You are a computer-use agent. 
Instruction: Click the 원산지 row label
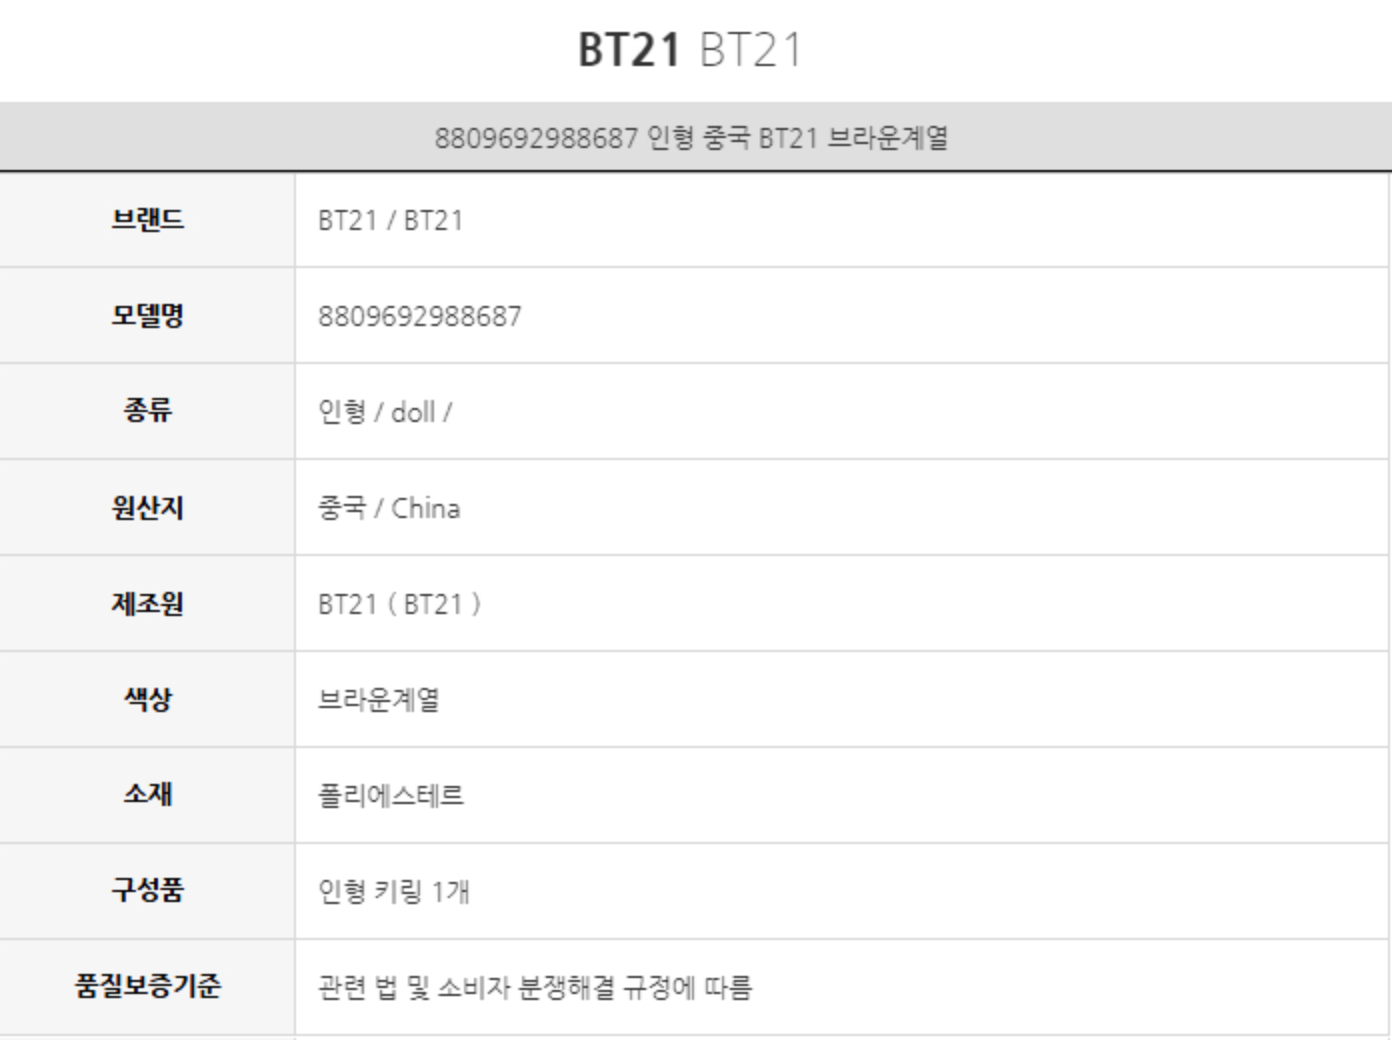[148, 508]
